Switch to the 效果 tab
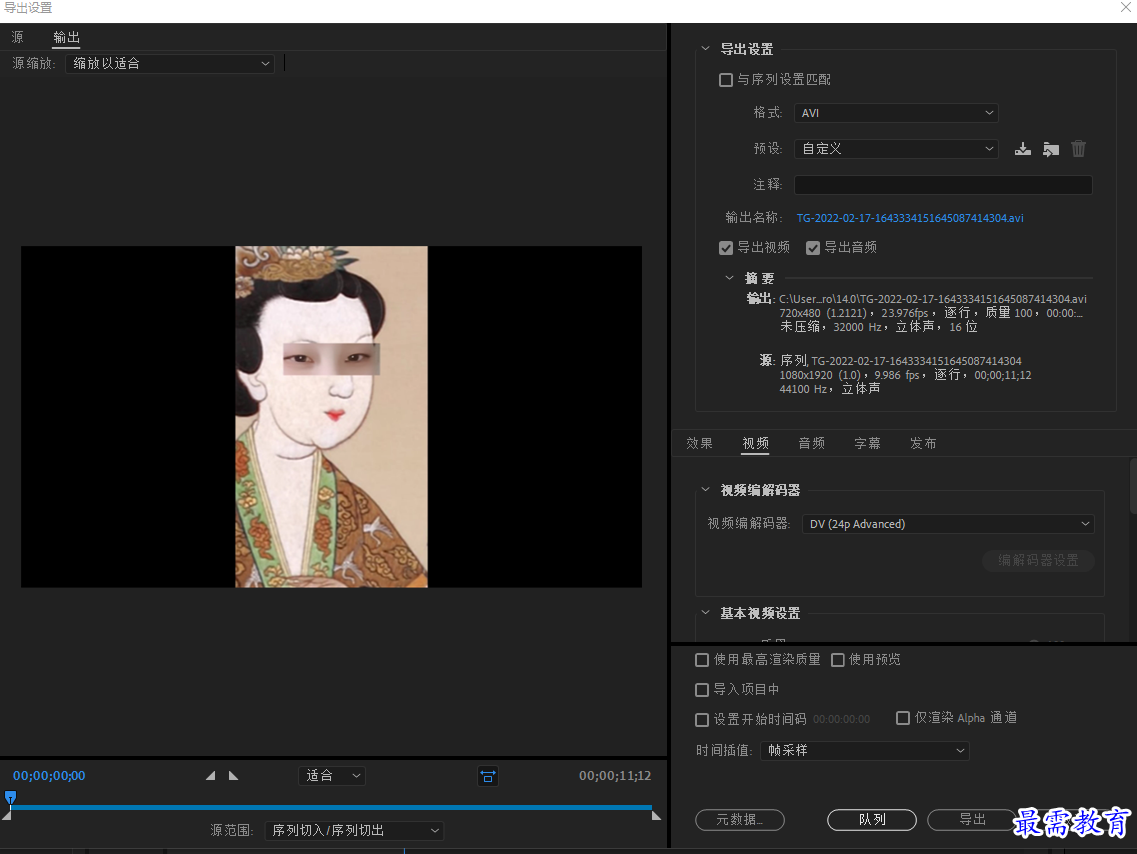The width and height of the screenshot is (1137, 854). 699,443
